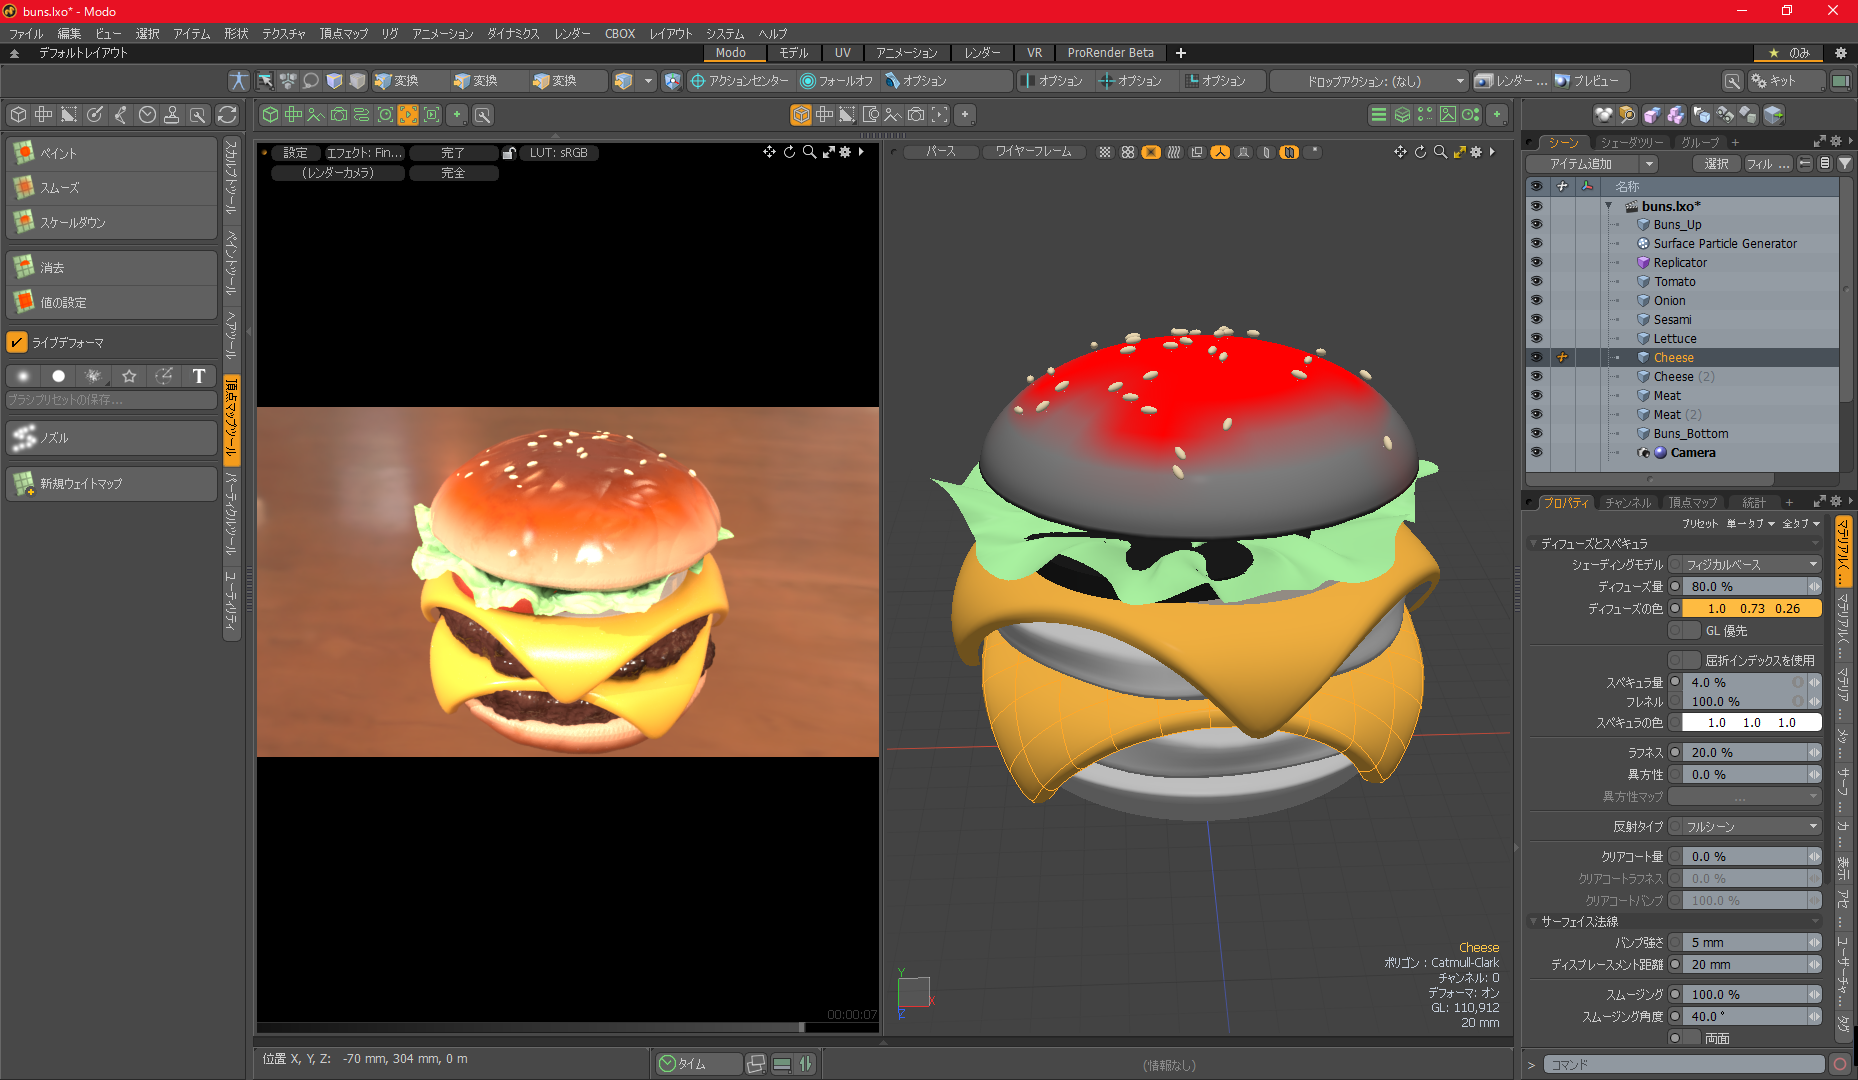Click the 3D viewport pan icon
The width and height of the screenshot is (1858, 1080).
1400,152
